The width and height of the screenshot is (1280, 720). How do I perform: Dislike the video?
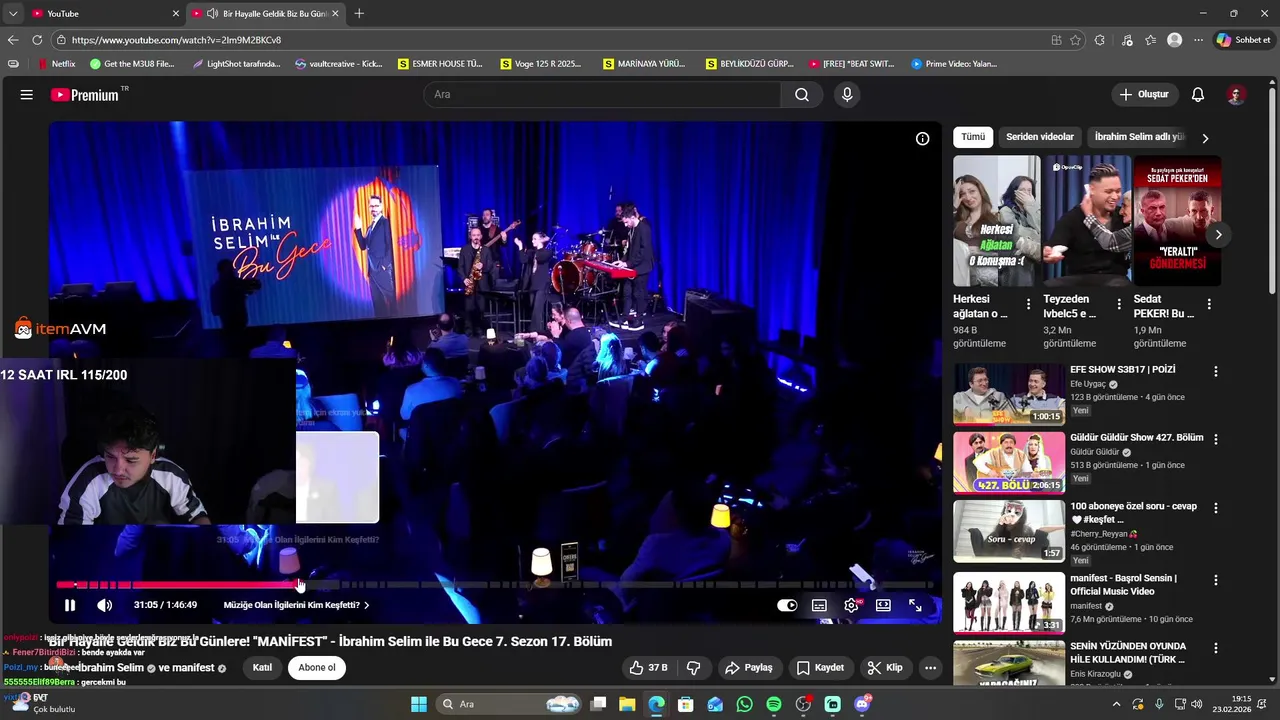(693, 668)
